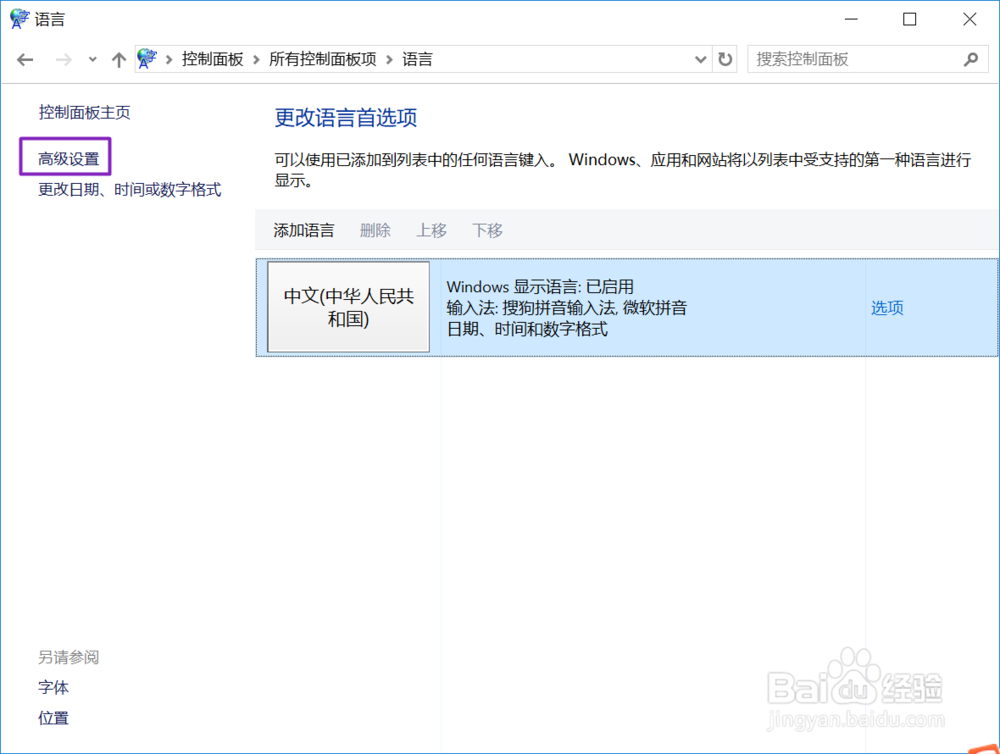
Task: Click 上移 to move language up
Action: coord(431,230)
